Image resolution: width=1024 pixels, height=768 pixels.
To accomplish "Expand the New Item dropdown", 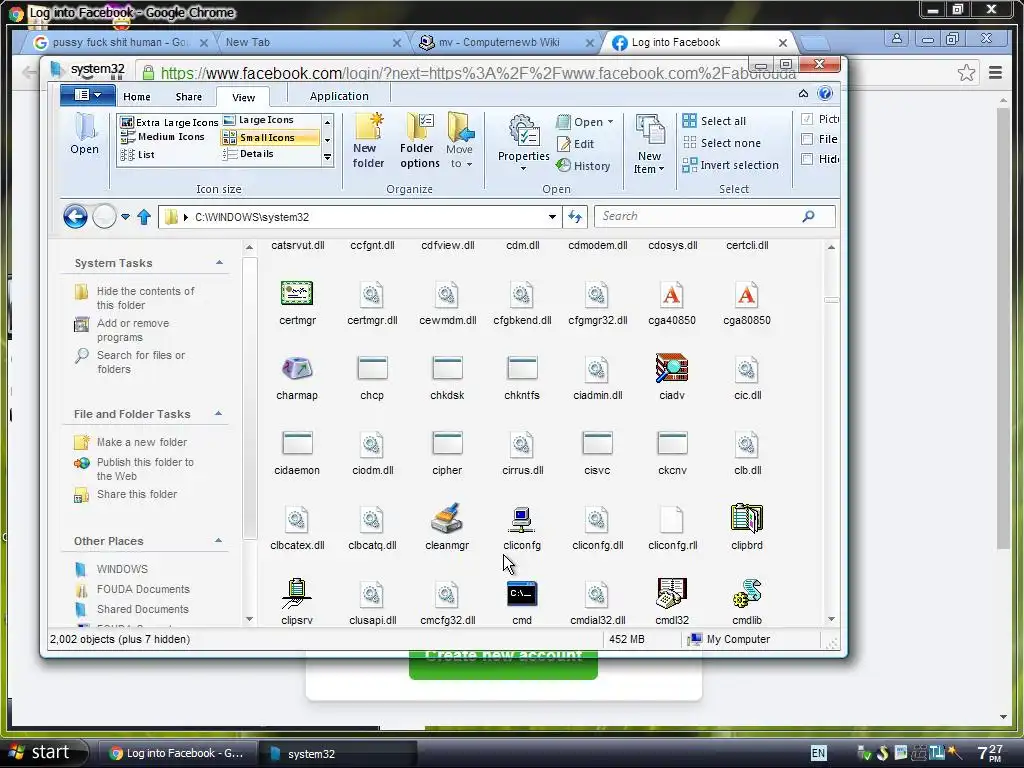I will click(x=662, y=169).
